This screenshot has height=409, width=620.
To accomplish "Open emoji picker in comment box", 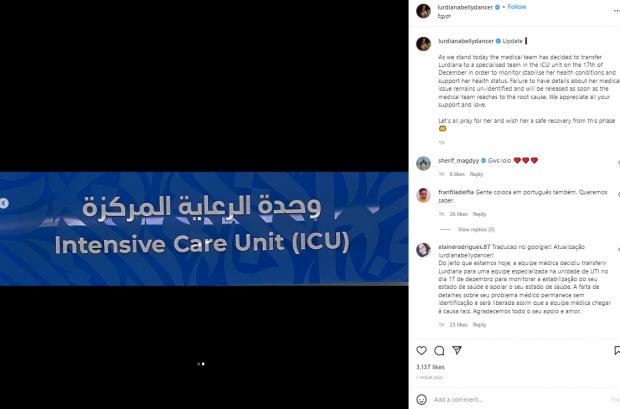I will tap(422, 400).
